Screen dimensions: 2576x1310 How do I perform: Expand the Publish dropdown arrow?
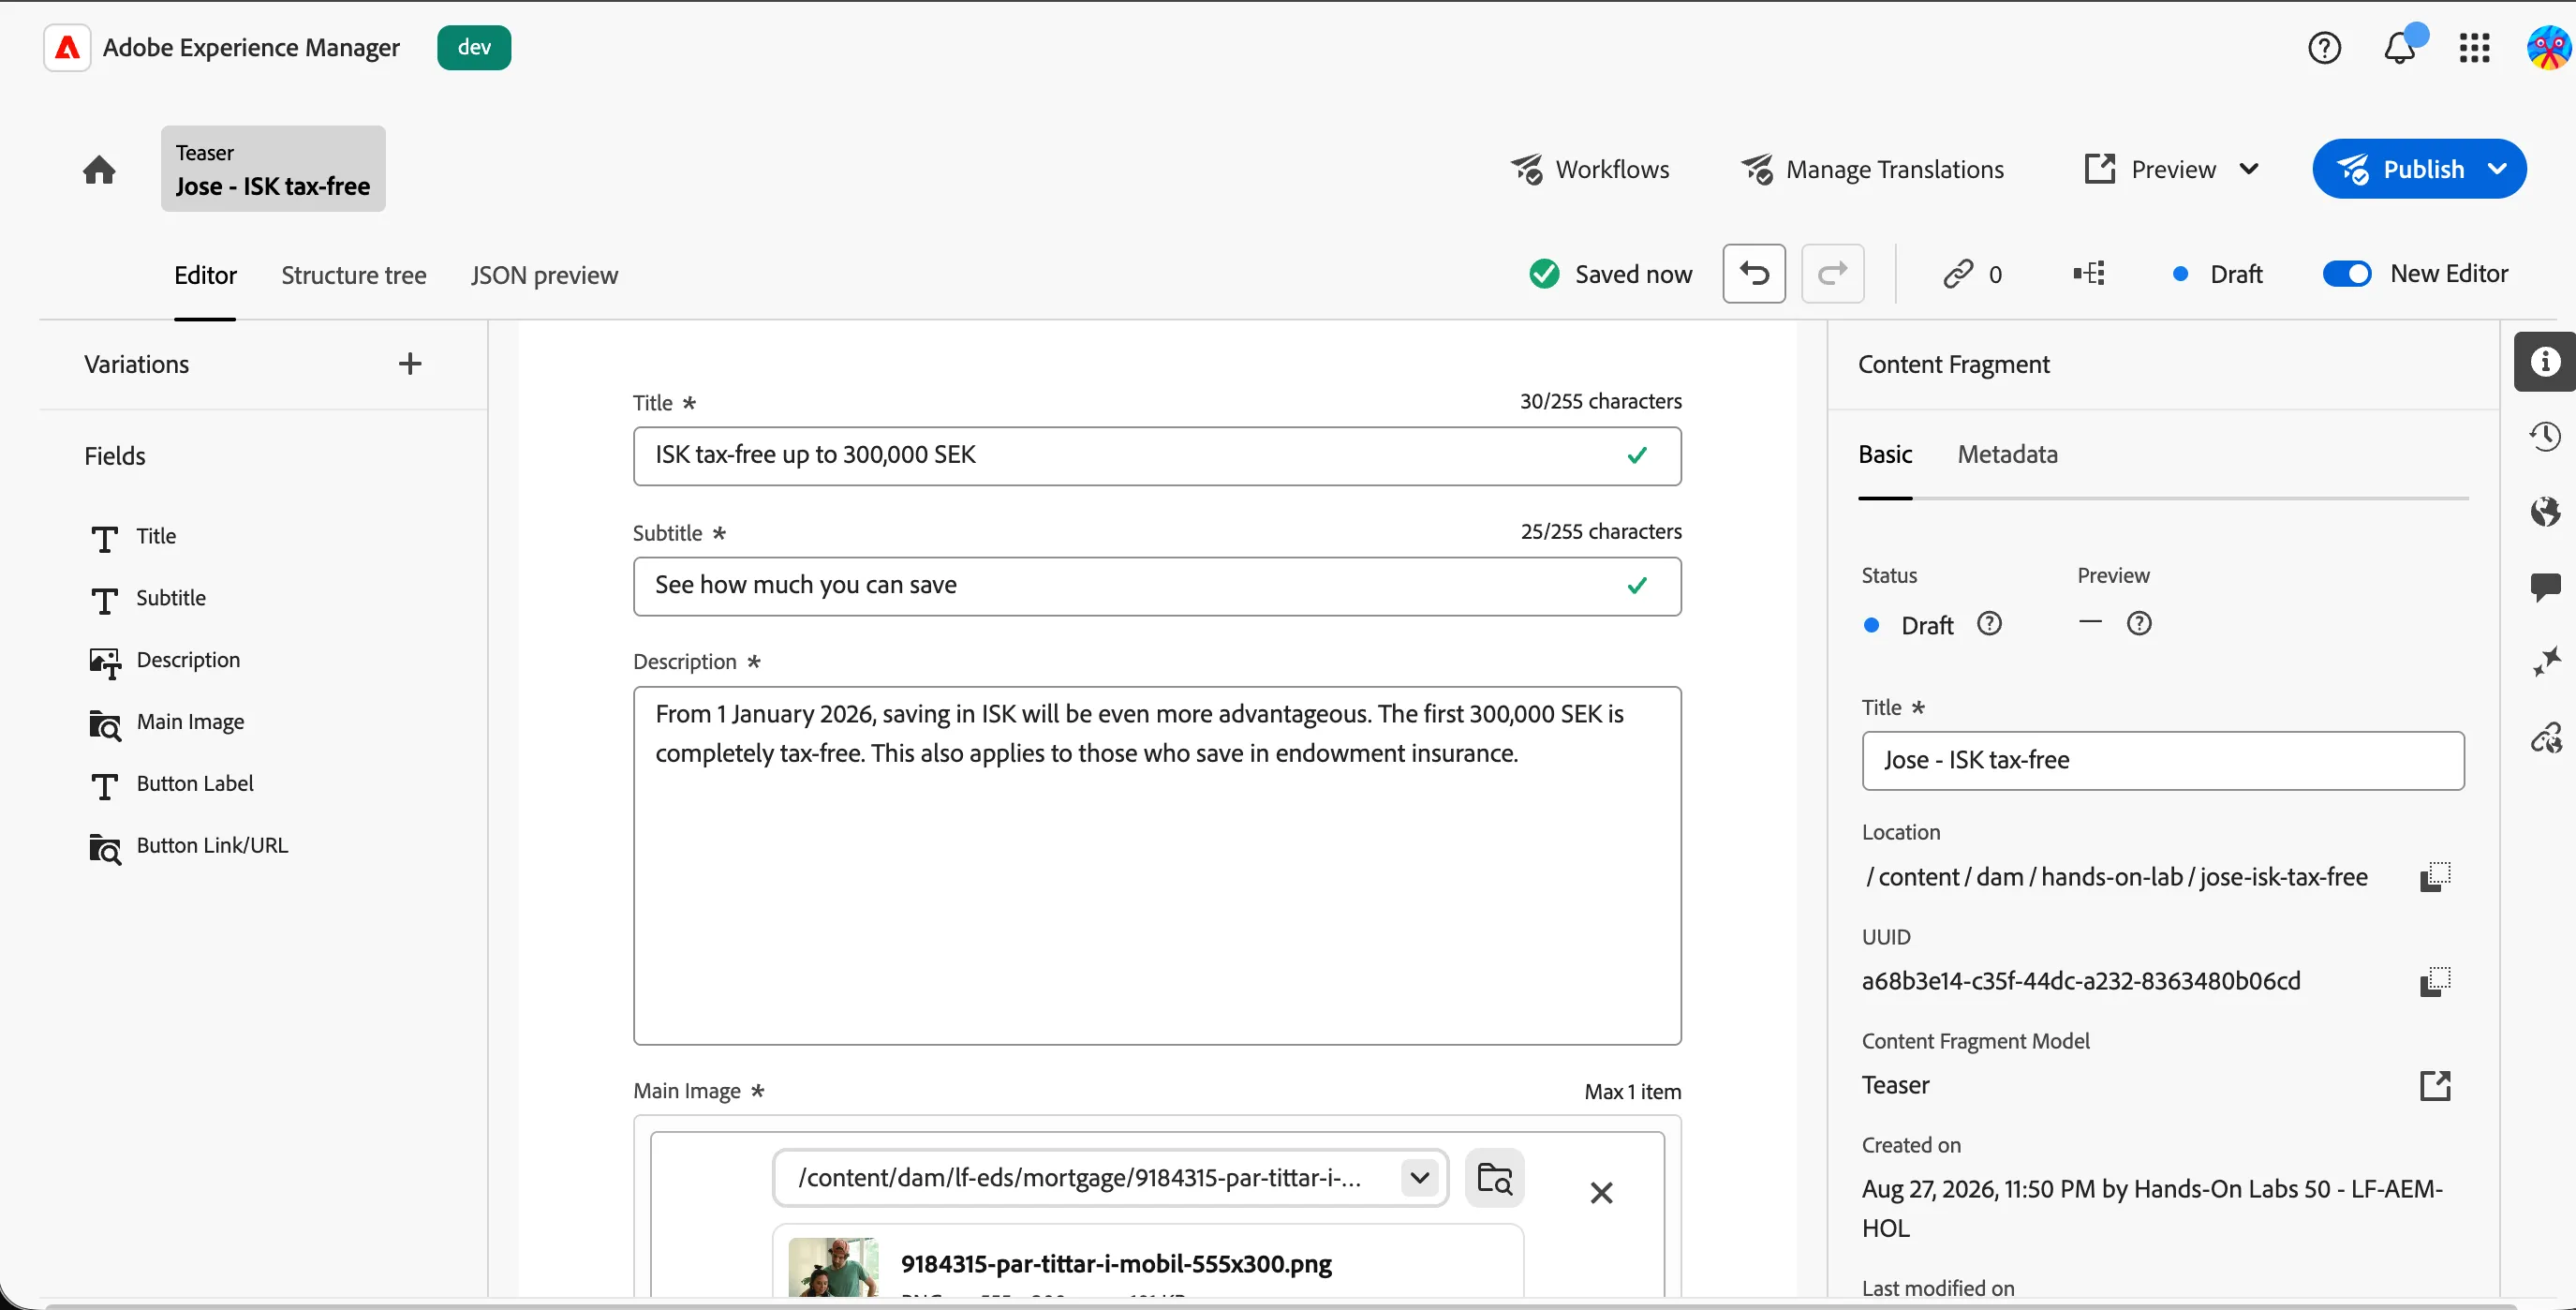pyautogui.click(x=2497, y=169)
